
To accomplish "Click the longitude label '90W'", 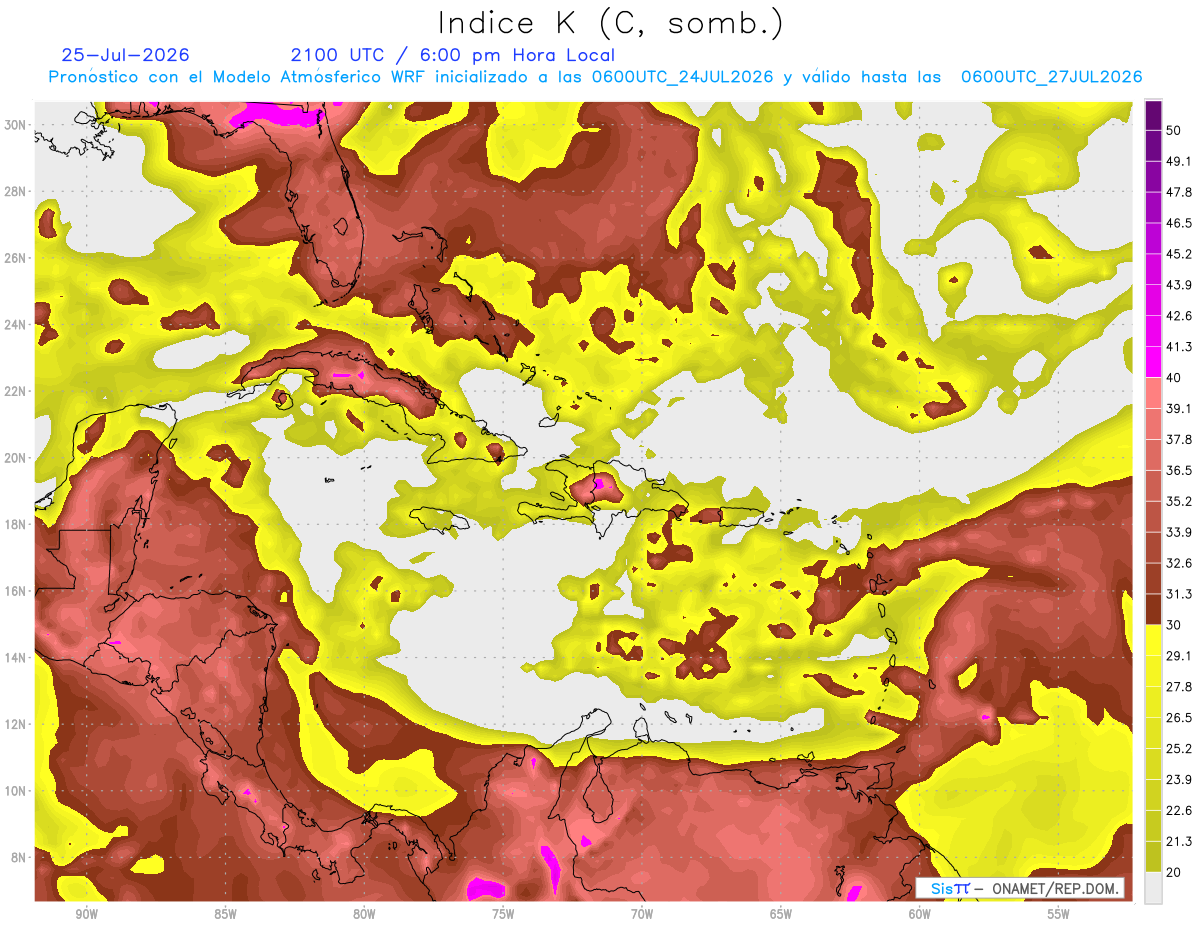I will click(x=86, y=915).
